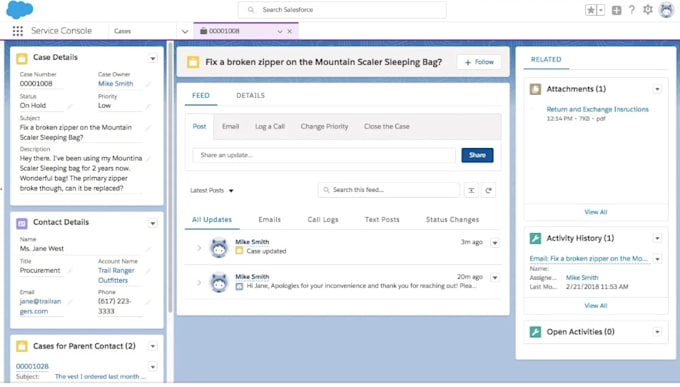Open user profile avatar menu
Screen dimensions: 680x387
tap(666, 10)
